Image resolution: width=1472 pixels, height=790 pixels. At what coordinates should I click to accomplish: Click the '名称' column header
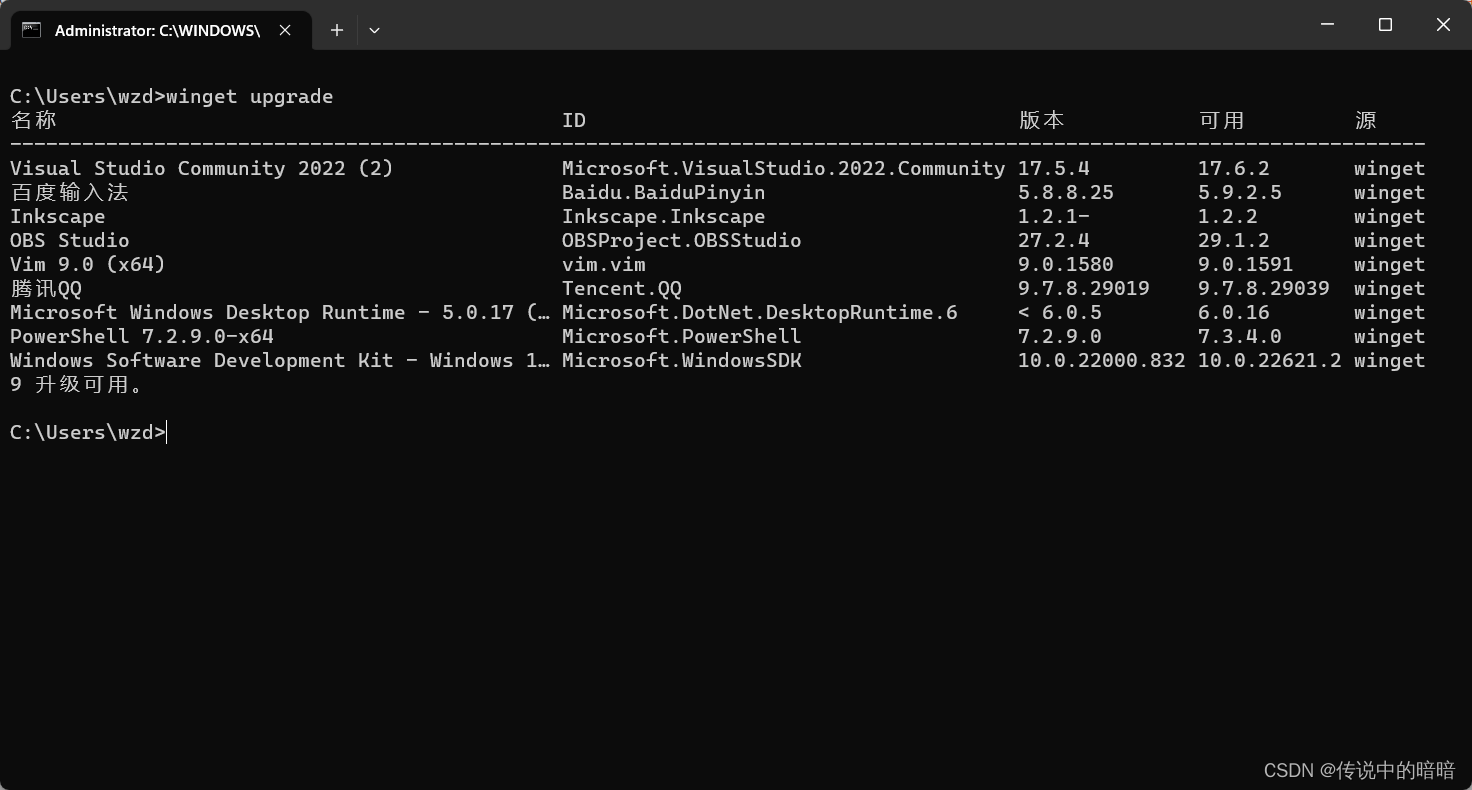point(34,120)
